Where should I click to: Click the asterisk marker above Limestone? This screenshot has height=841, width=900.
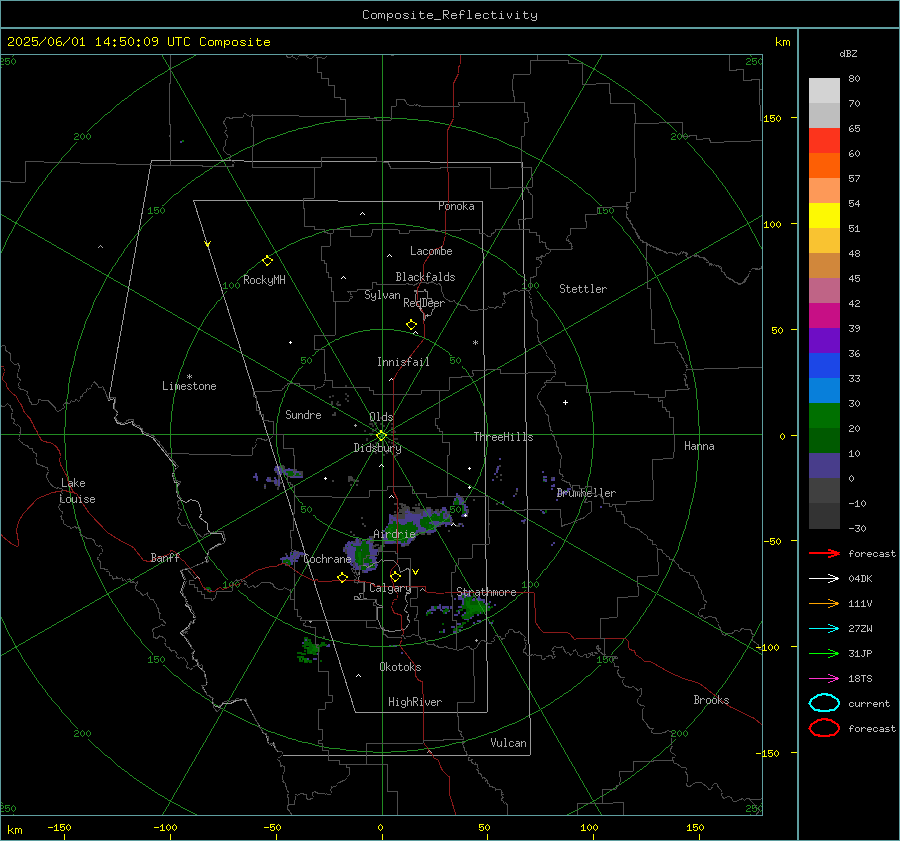(189, 377)
